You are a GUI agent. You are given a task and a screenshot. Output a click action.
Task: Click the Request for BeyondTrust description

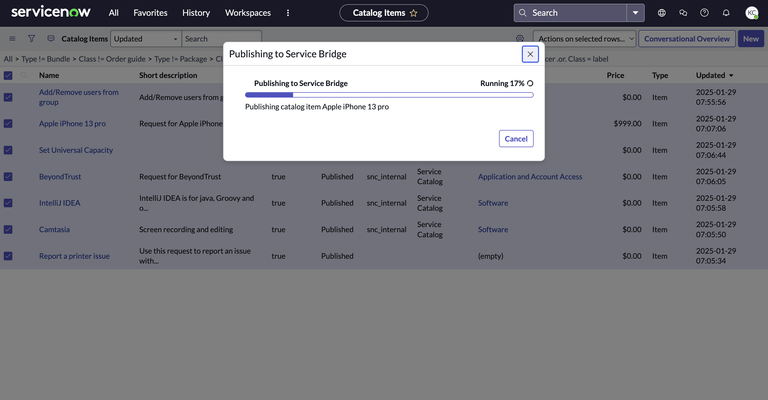coord(180,177)
